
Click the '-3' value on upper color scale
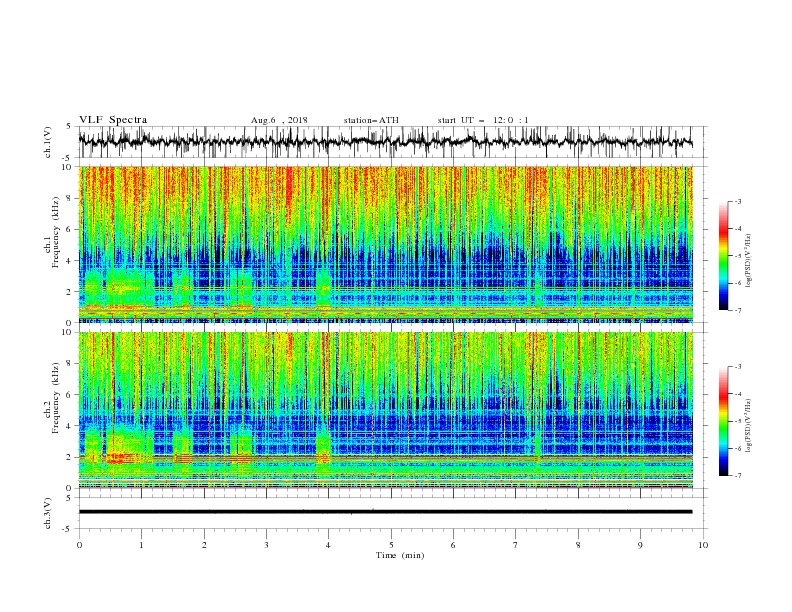(x=737, y=201)
